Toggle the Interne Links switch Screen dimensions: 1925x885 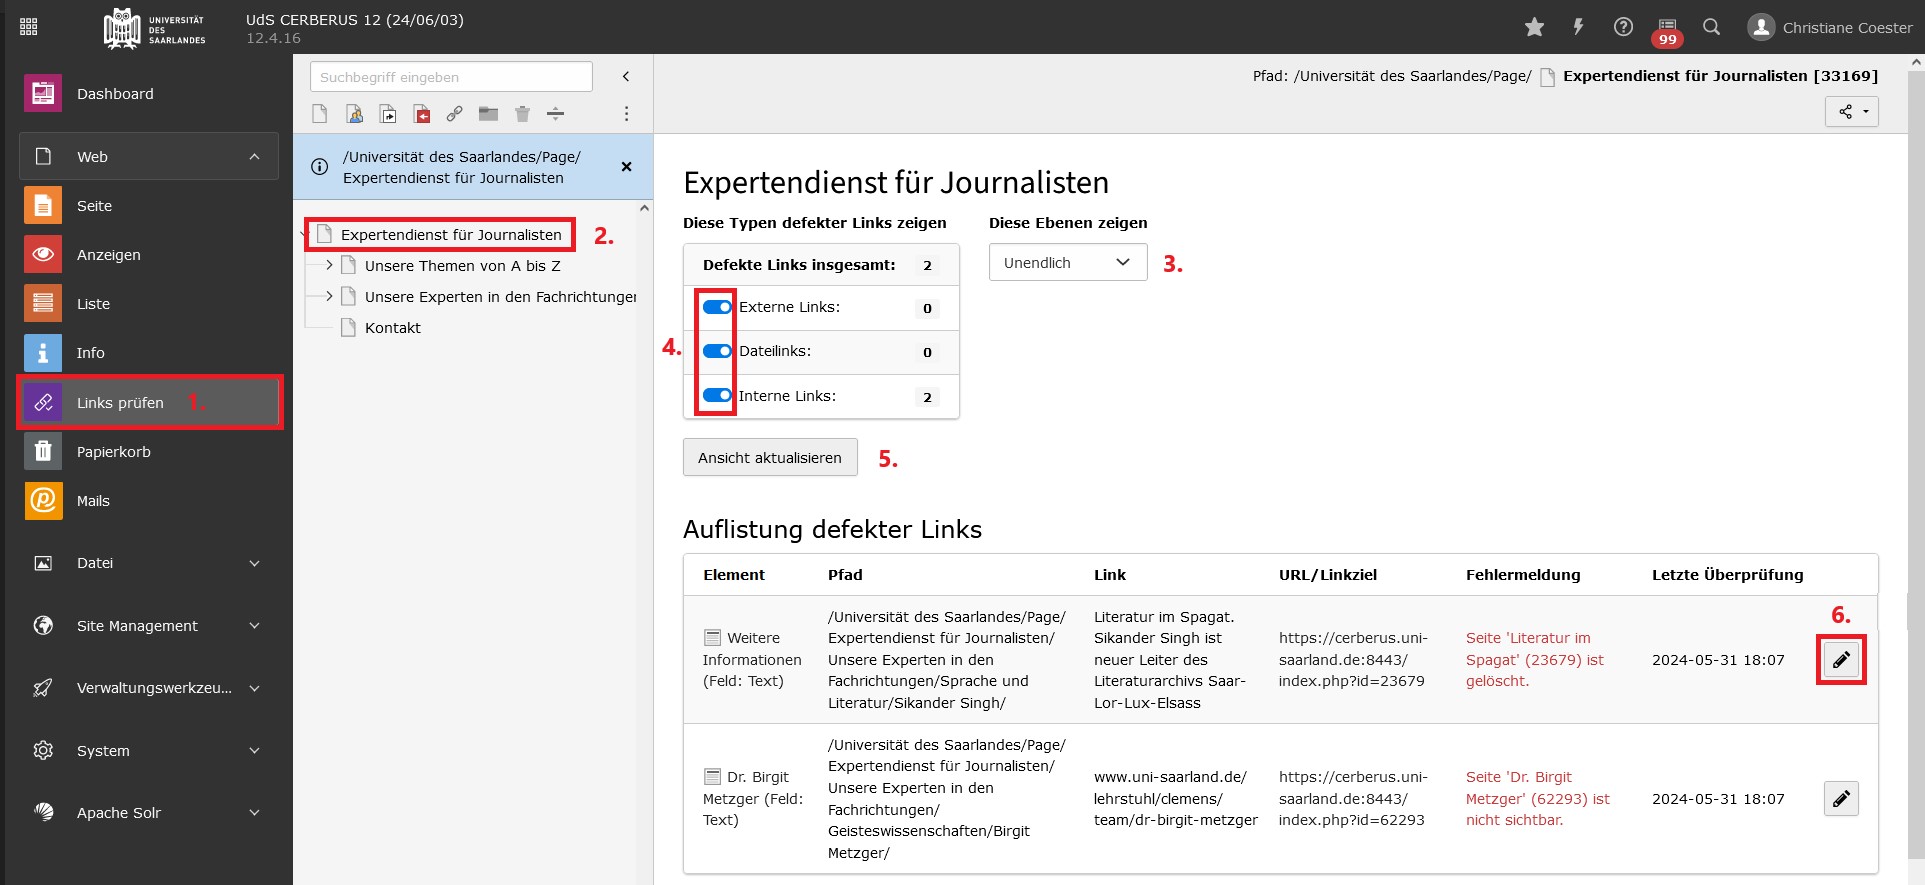click(717, 395)
